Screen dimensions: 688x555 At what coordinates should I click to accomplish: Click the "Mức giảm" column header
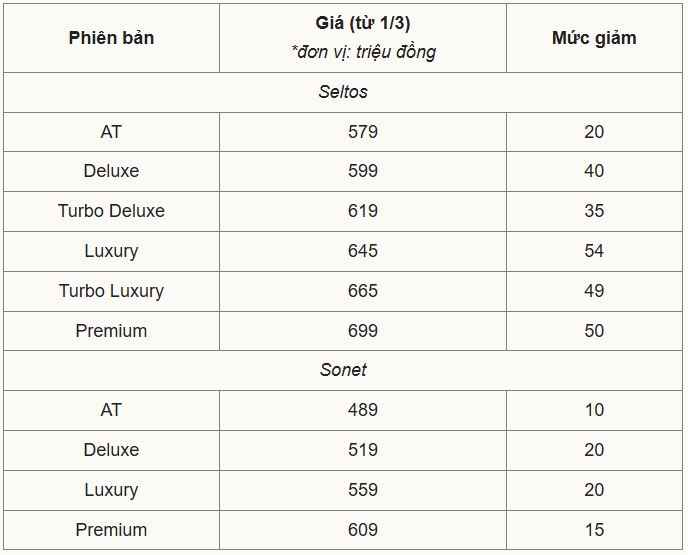pyautogui.click(x=594, y=38)
